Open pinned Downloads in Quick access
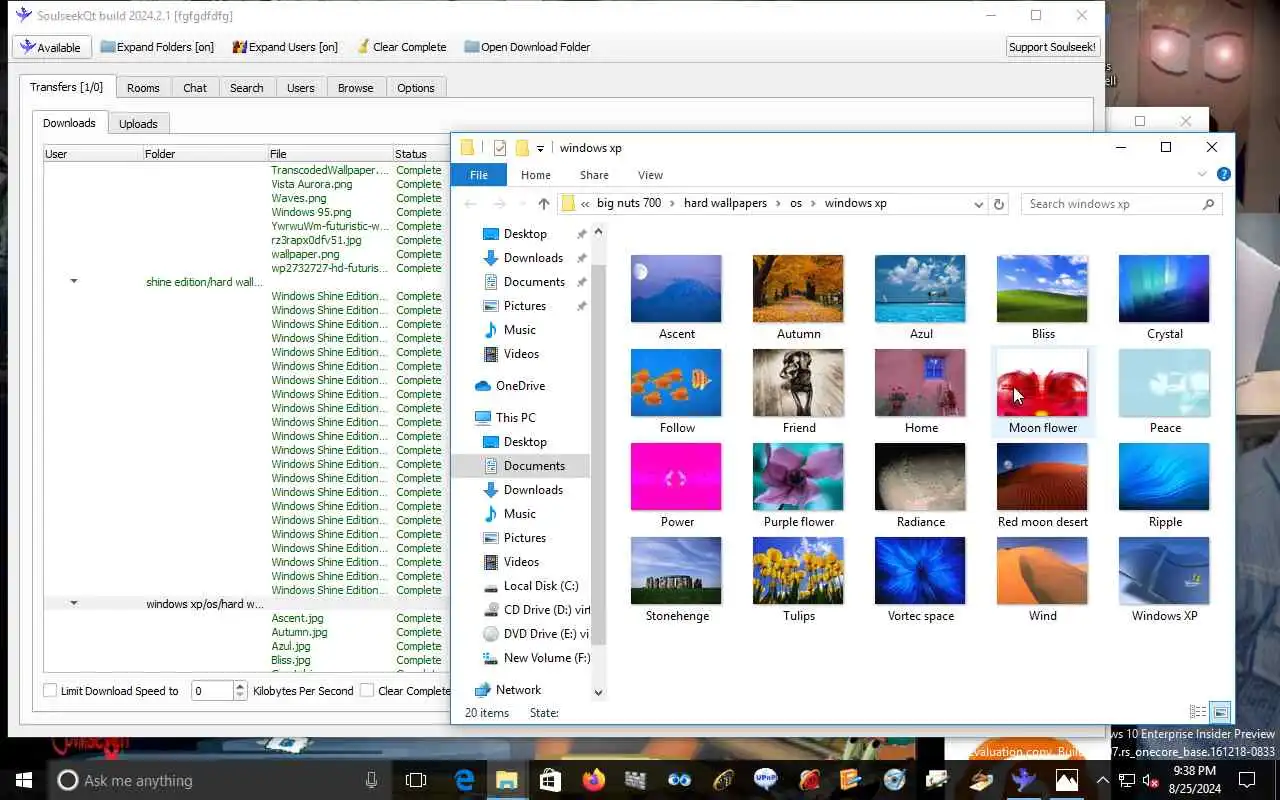1280x800 pixels. coord(533,258)
